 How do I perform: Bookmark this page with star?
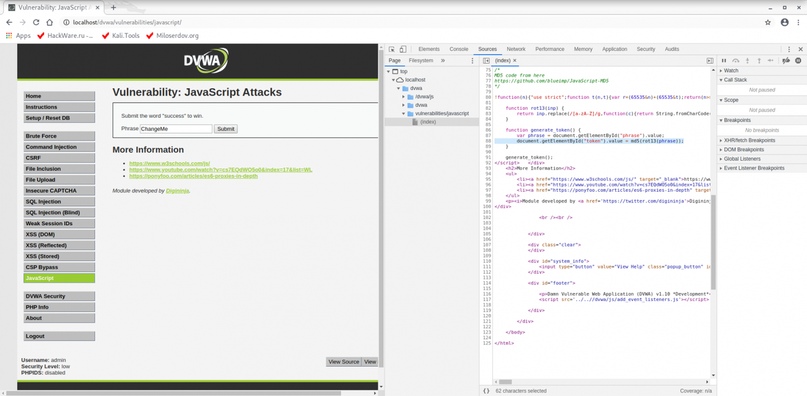[768, 22]
